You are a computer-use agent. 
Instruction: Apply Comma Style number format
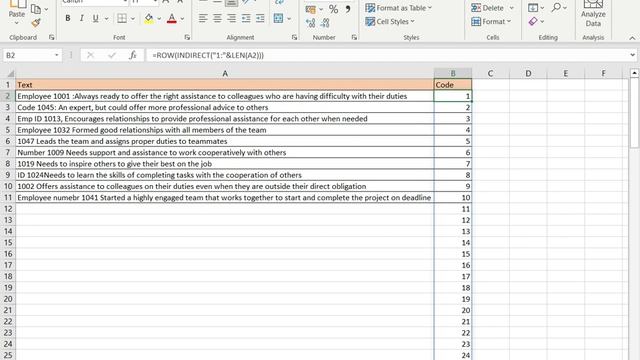(348, 9)
